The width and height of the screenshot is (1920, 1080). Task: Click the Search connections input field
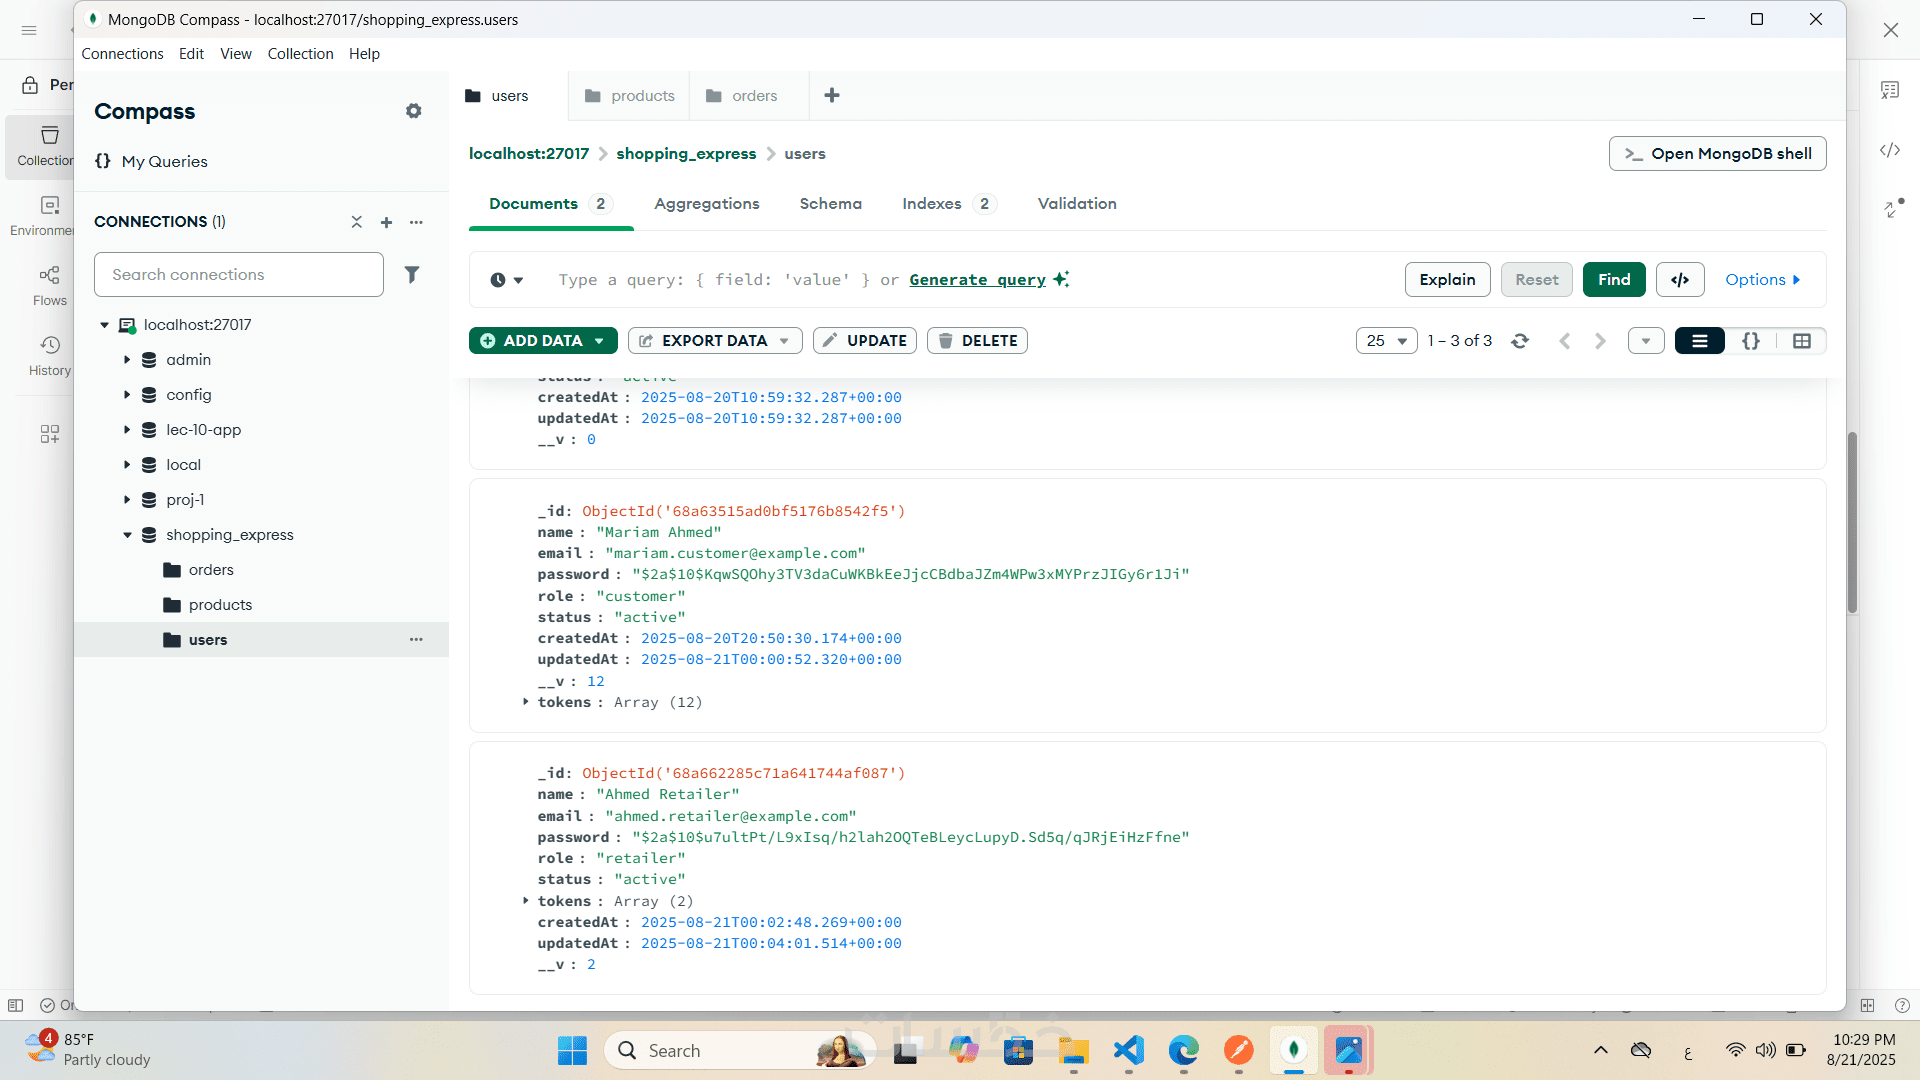pos(238,275)
